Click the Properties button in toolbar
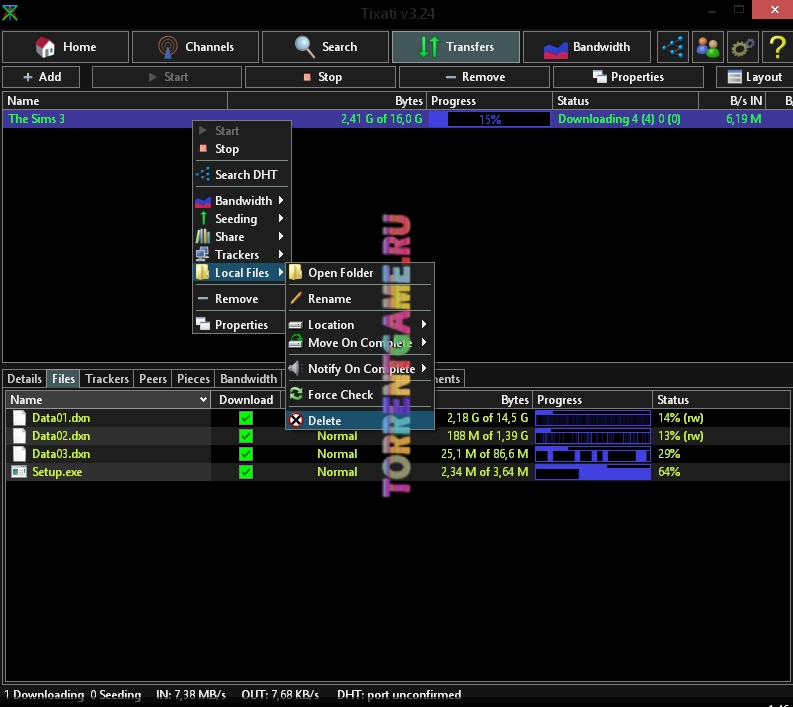 pyautogui.click(x=628, y=77)
